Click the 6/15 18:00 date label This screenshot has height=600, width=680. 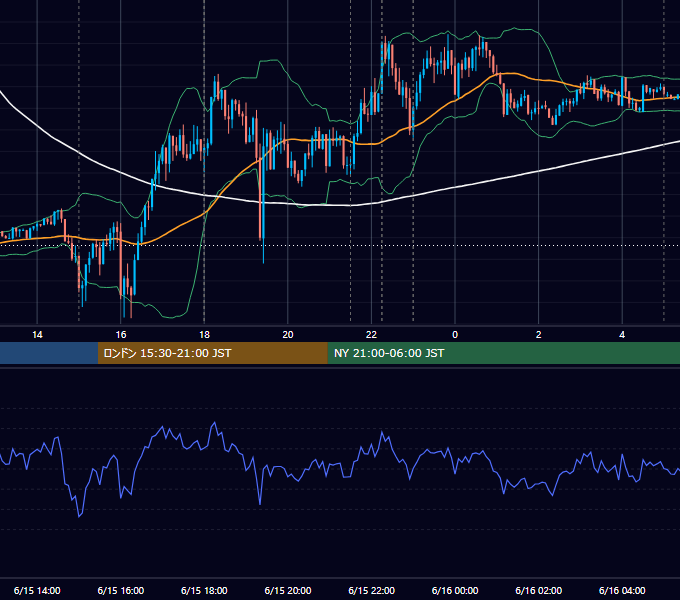point(204,590)
